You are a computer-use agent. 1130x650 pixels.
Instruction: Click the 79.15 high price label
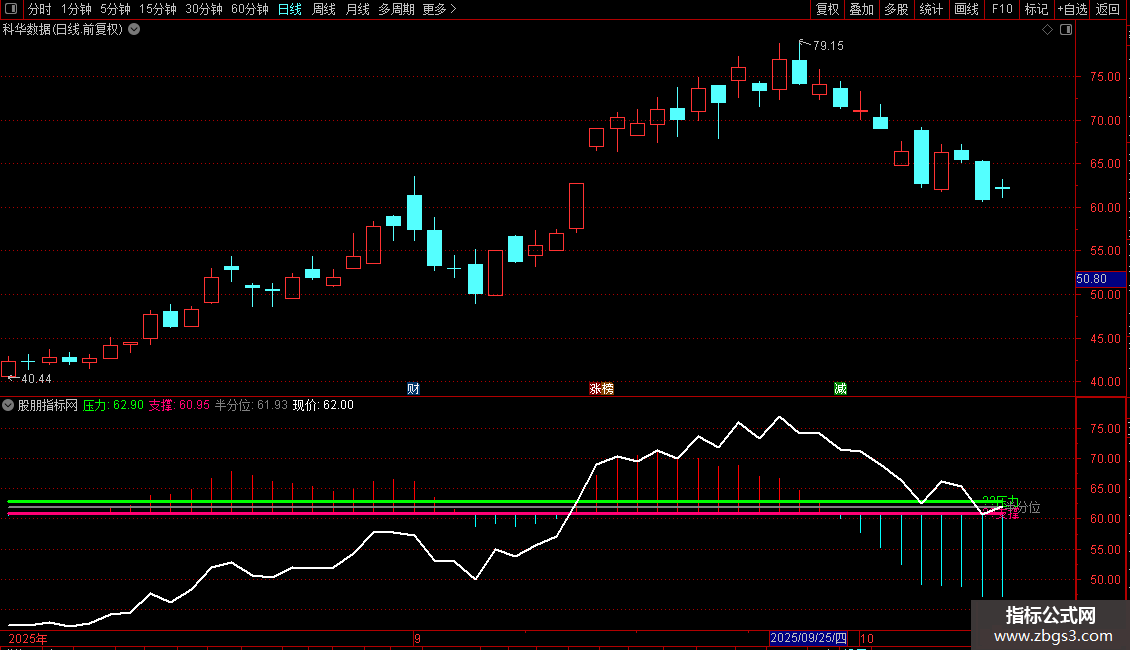click(828, 45)
